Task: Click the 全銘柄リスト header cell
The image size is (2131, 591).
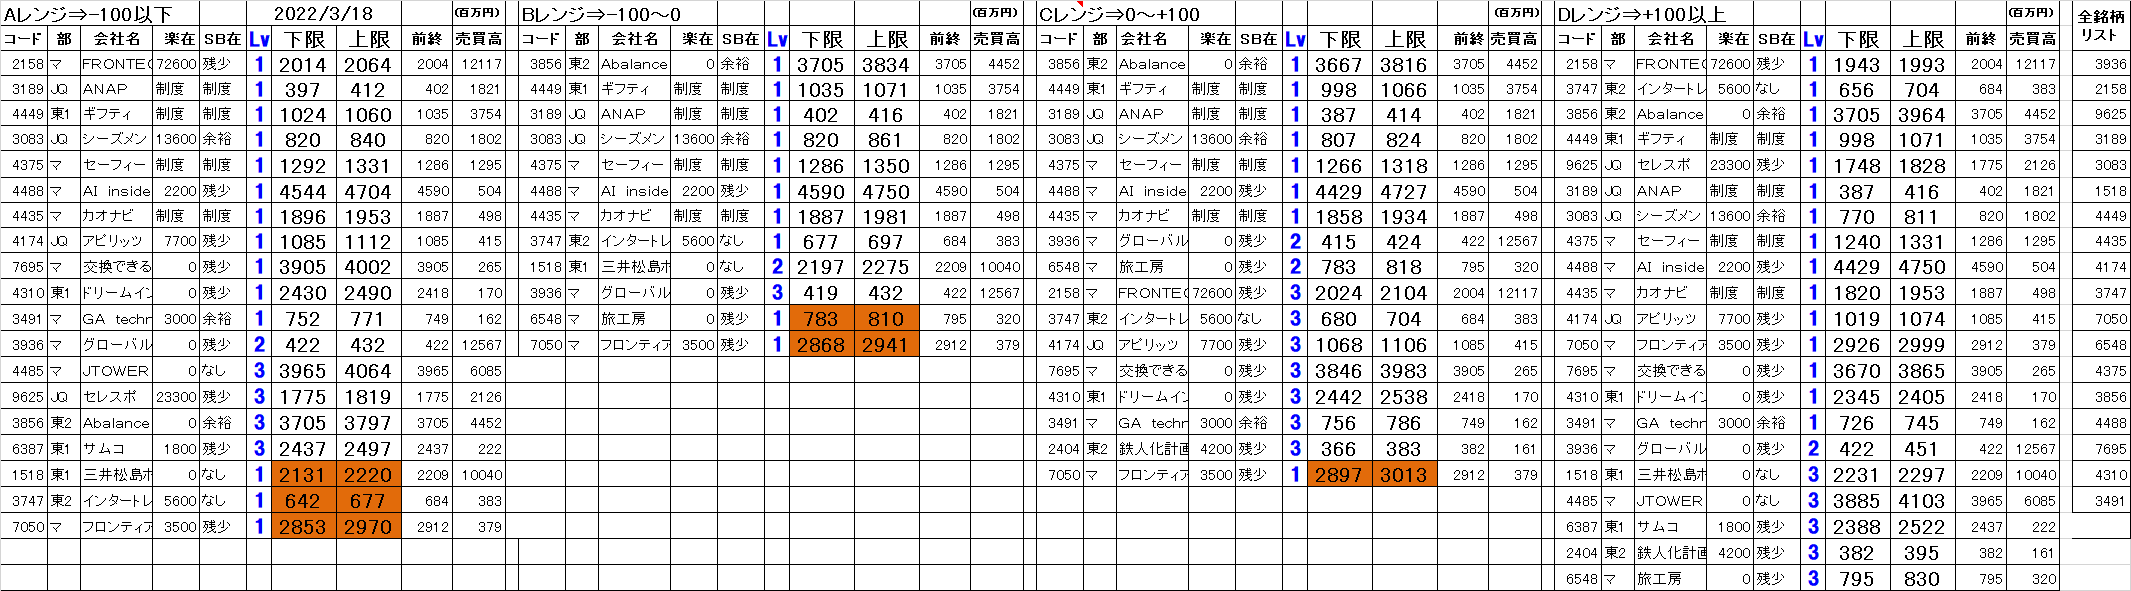Action: [2100, 26]
